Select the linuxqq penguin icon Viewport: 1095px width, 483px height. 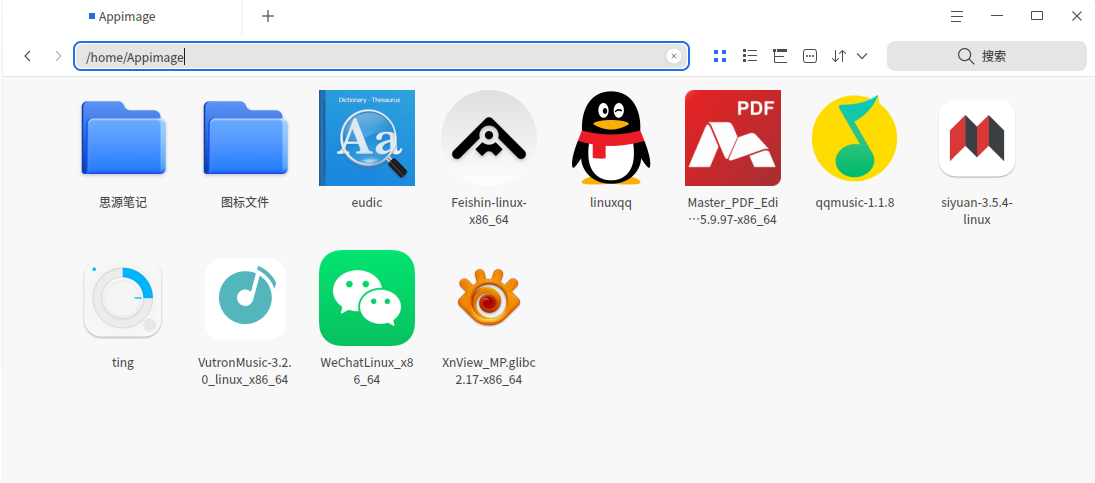point(611,138)
